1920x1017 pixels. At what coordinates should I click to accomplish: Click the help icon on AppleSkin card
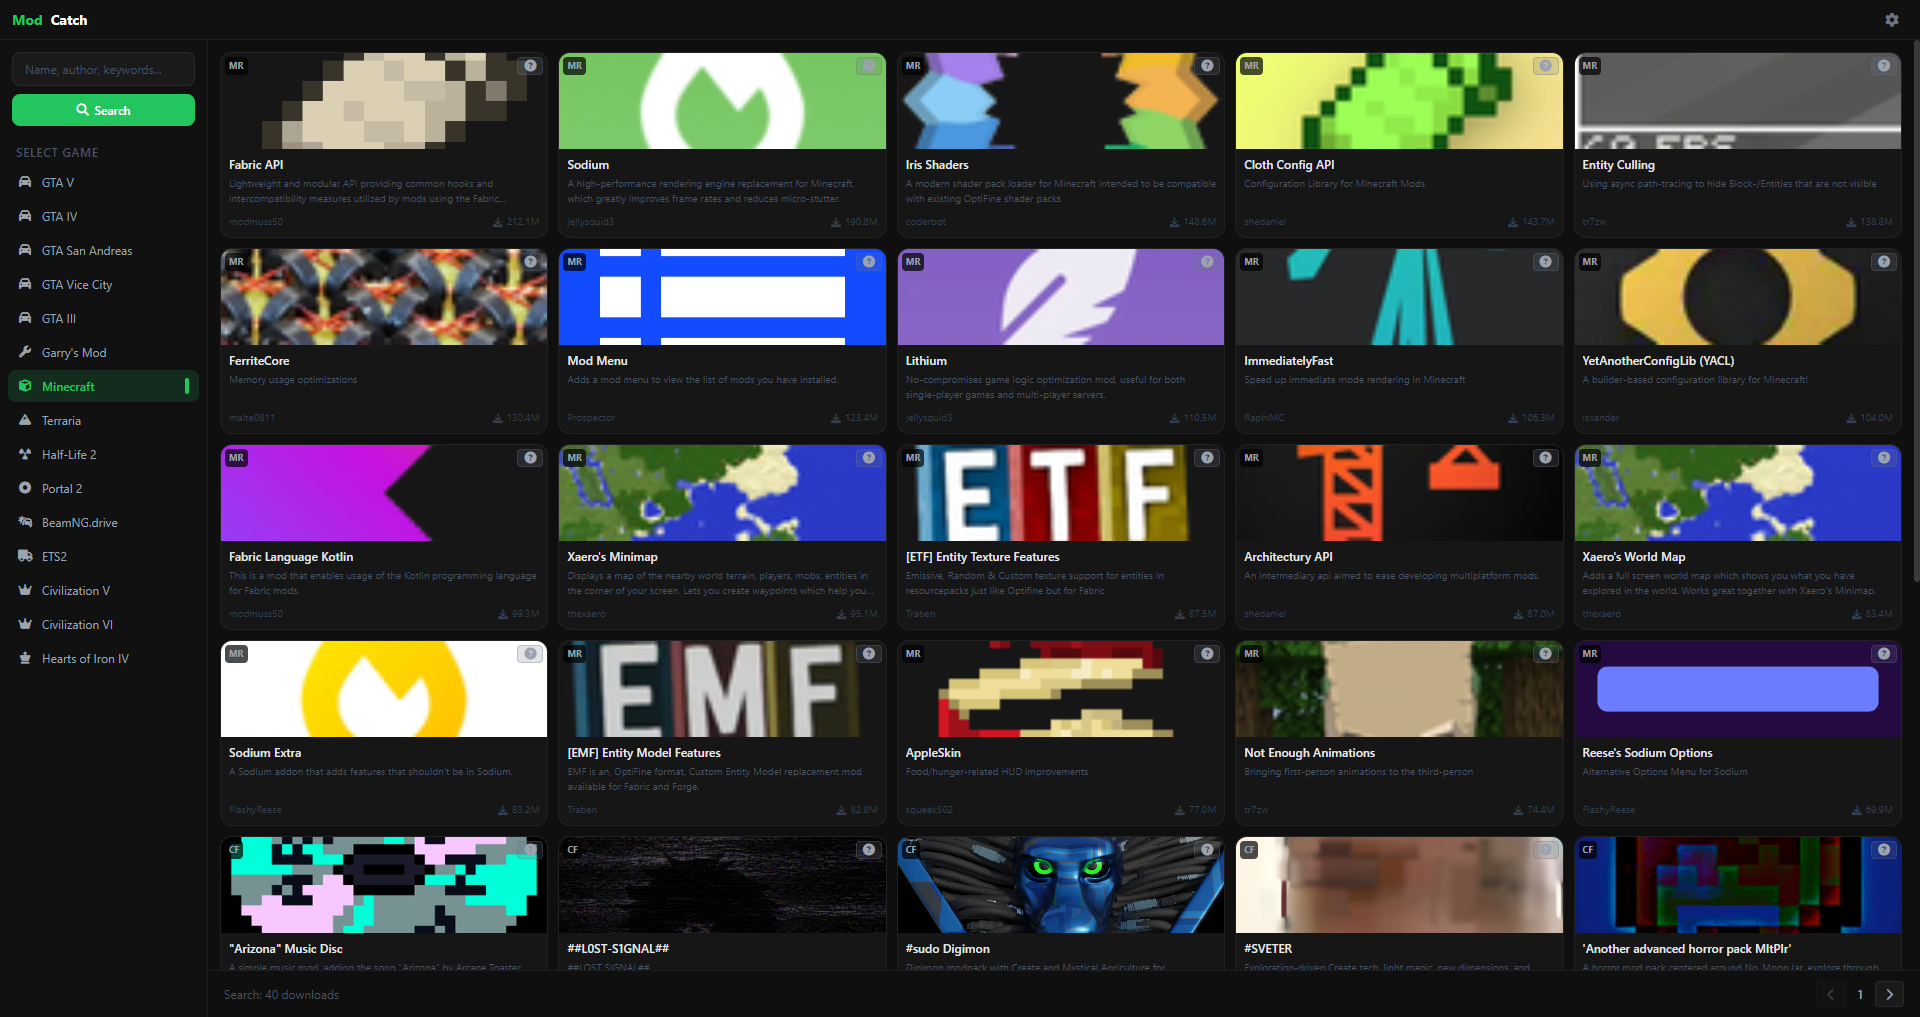pyautogui.click(x=1207, y=654)
